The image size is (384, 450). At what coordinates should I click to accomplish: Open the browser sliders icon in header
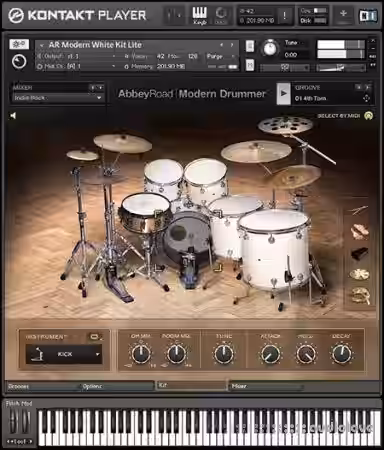(x=174, y=15)
